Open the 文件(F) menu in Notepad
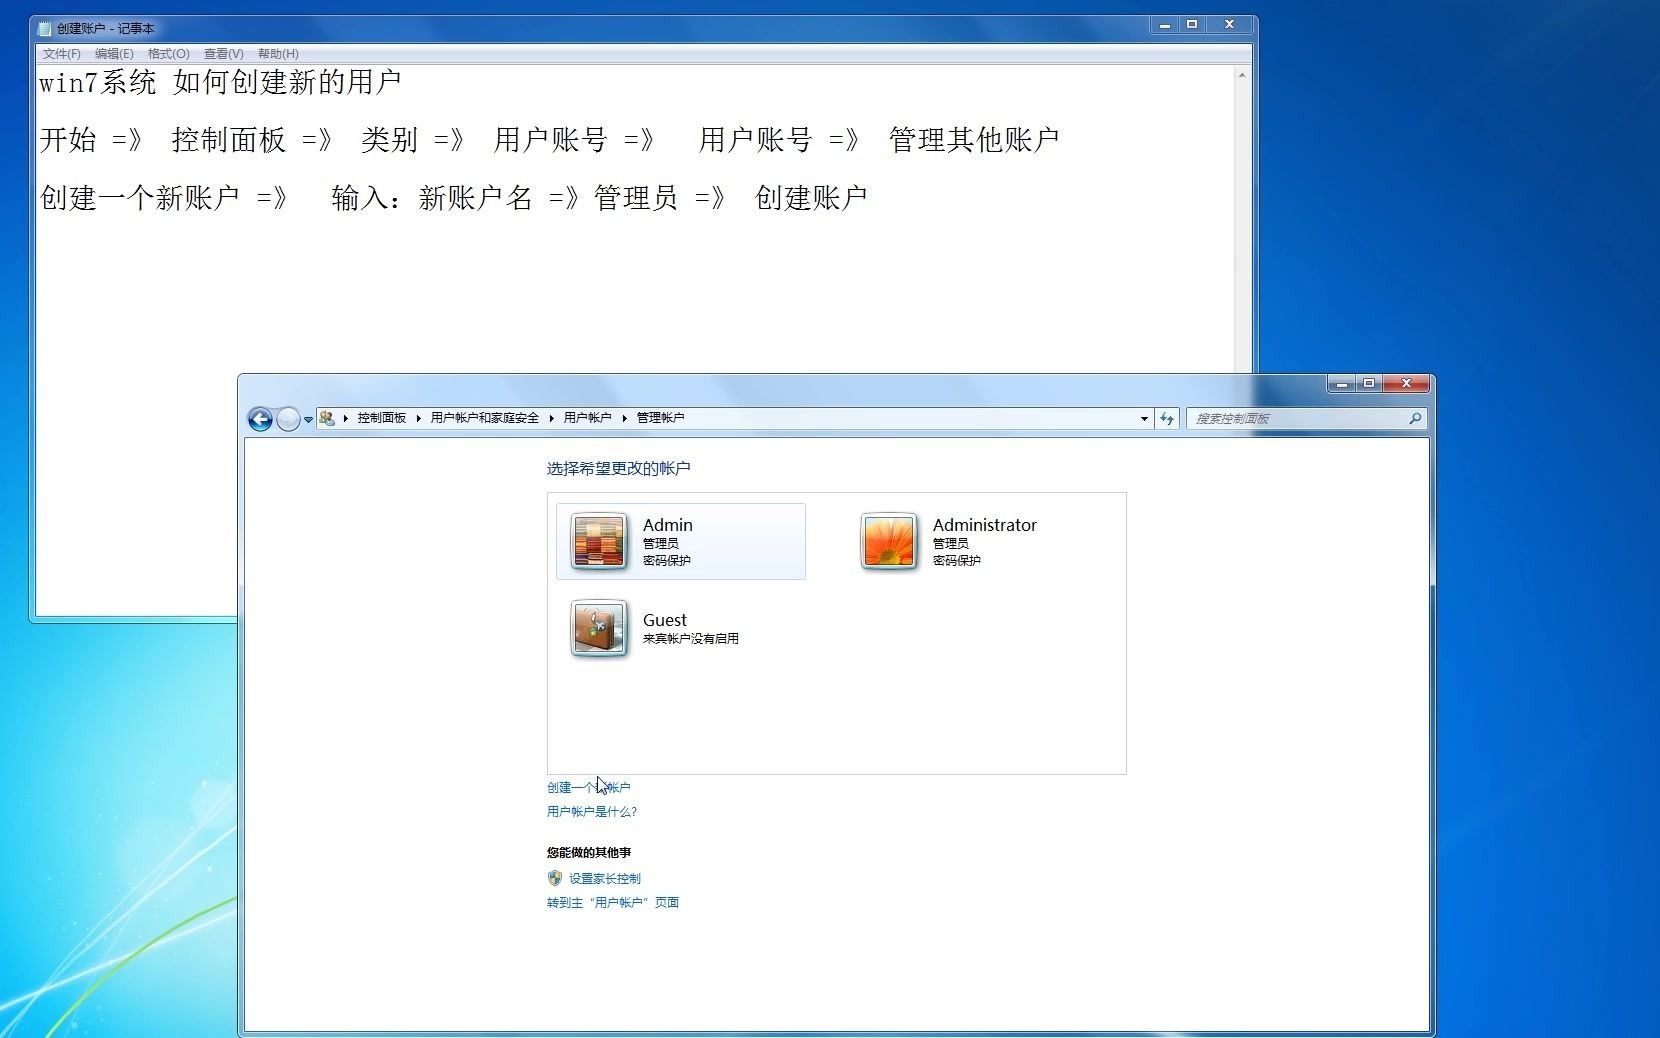 point(61,54)
